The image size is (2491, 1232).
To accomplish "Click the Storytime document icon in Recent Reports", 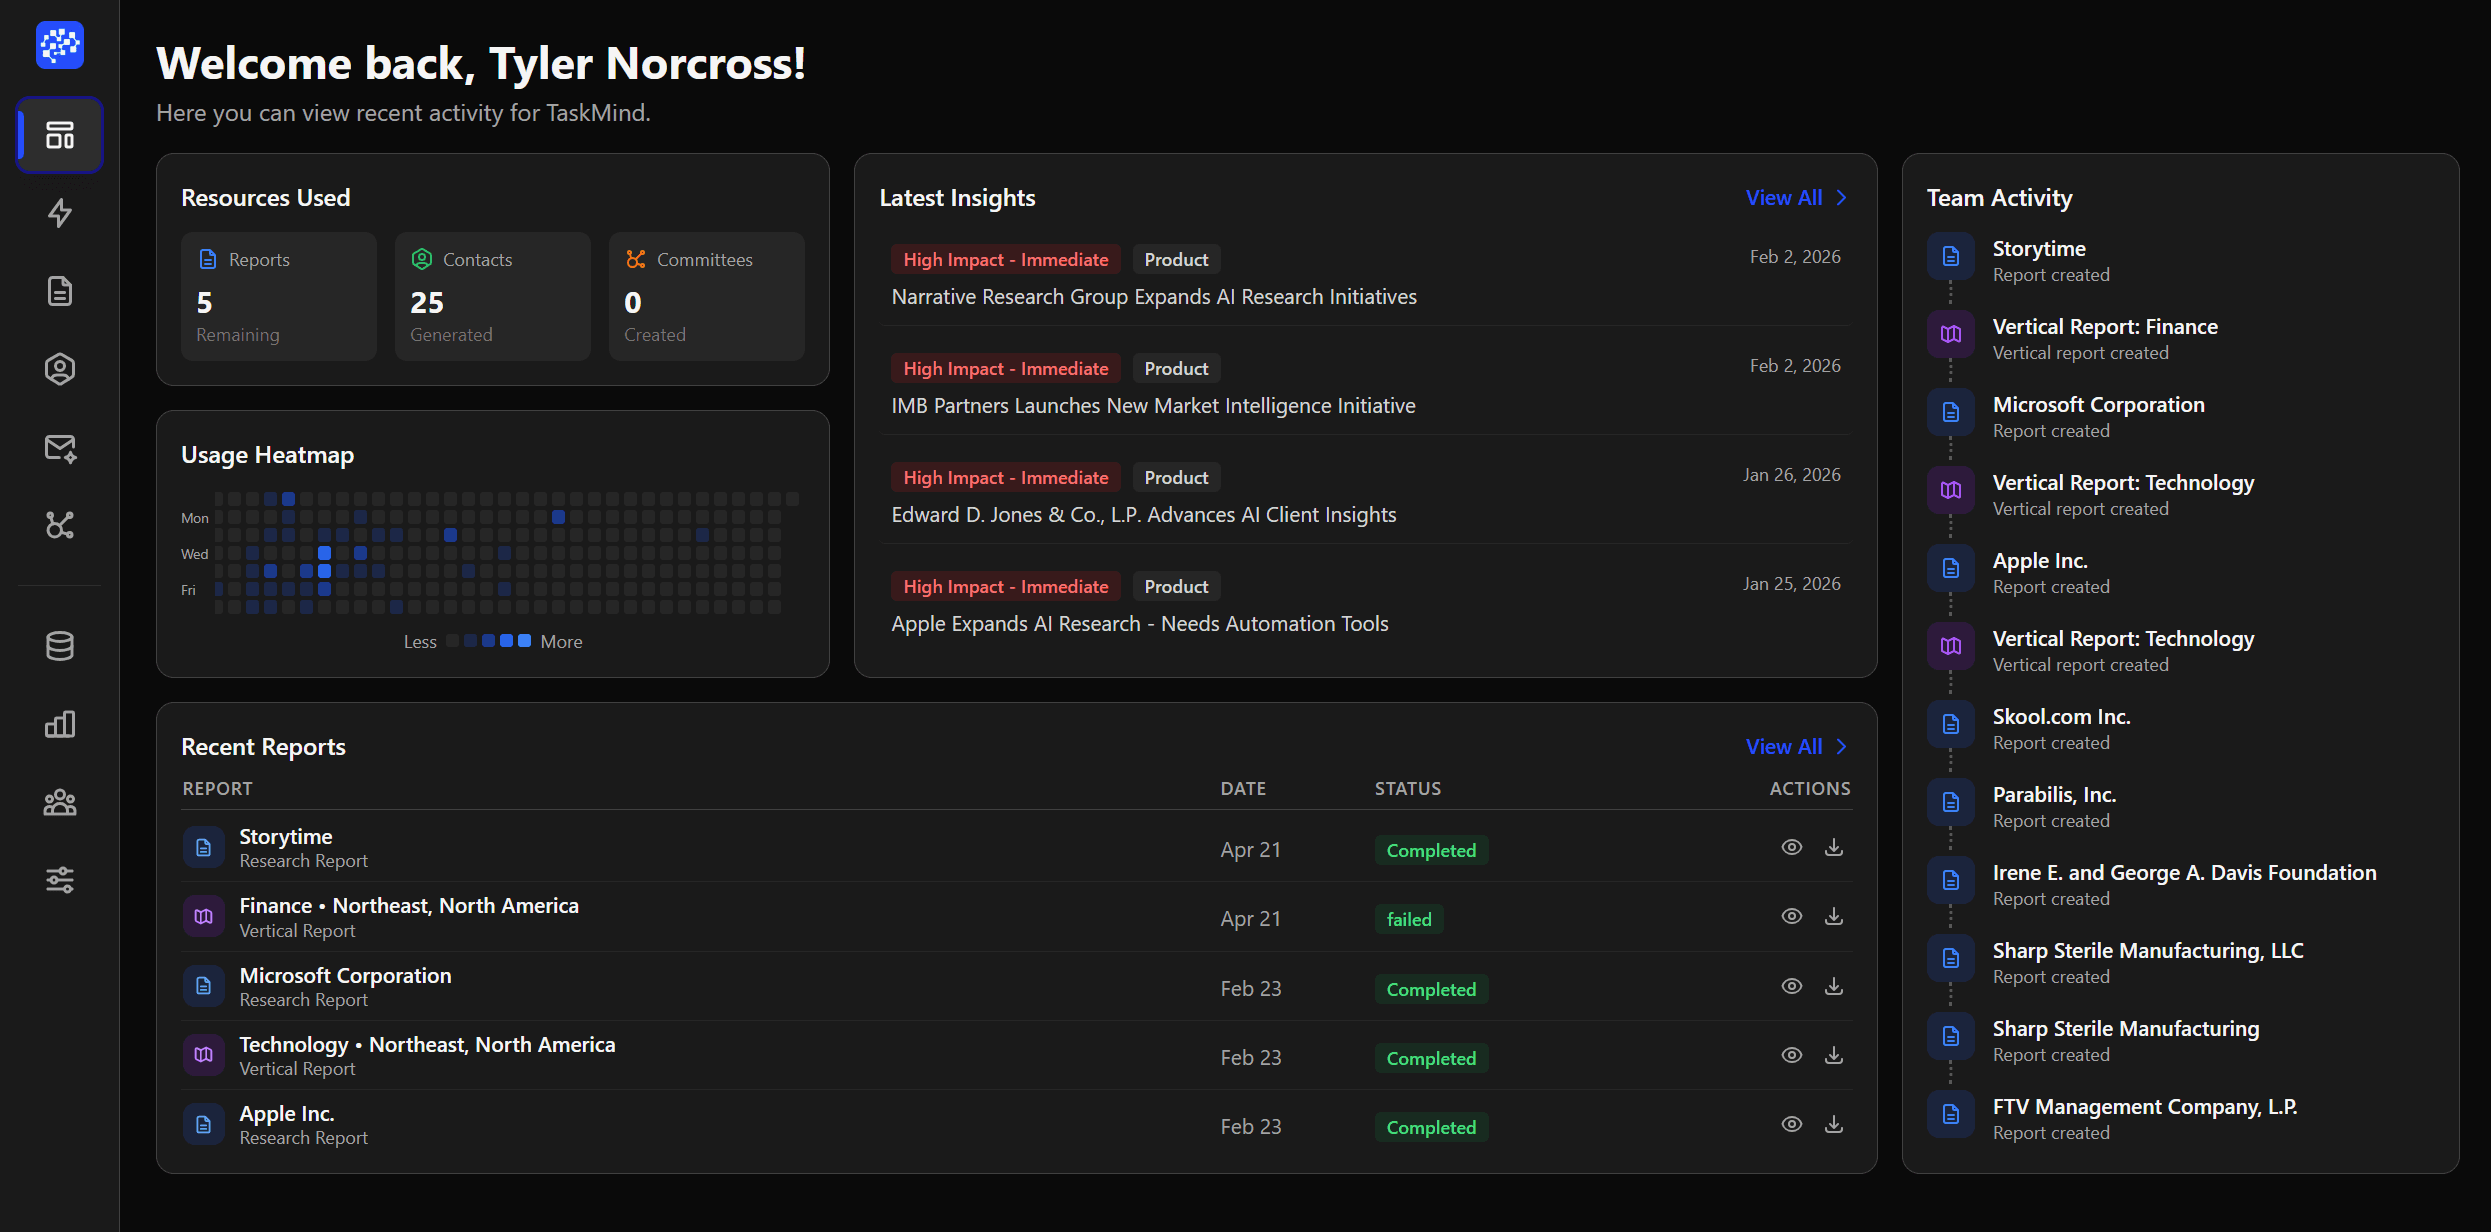I will 204,848.
